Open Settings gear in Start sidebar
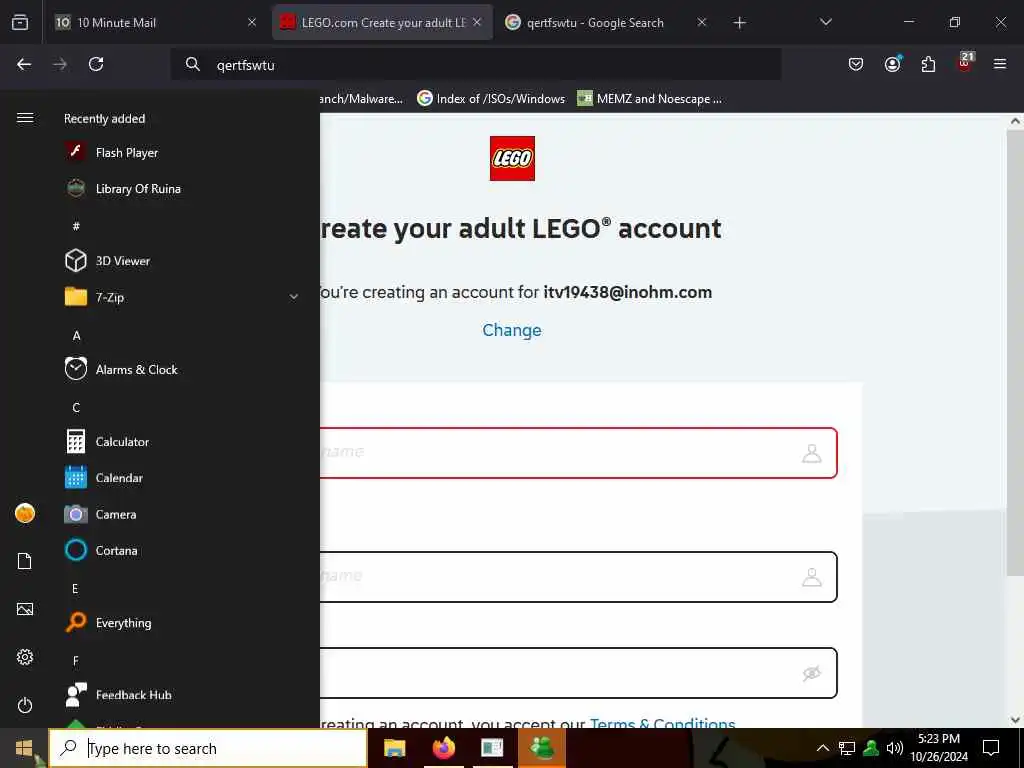Image resolution: width=1024 pixels, height=768 pixels. 25,657
